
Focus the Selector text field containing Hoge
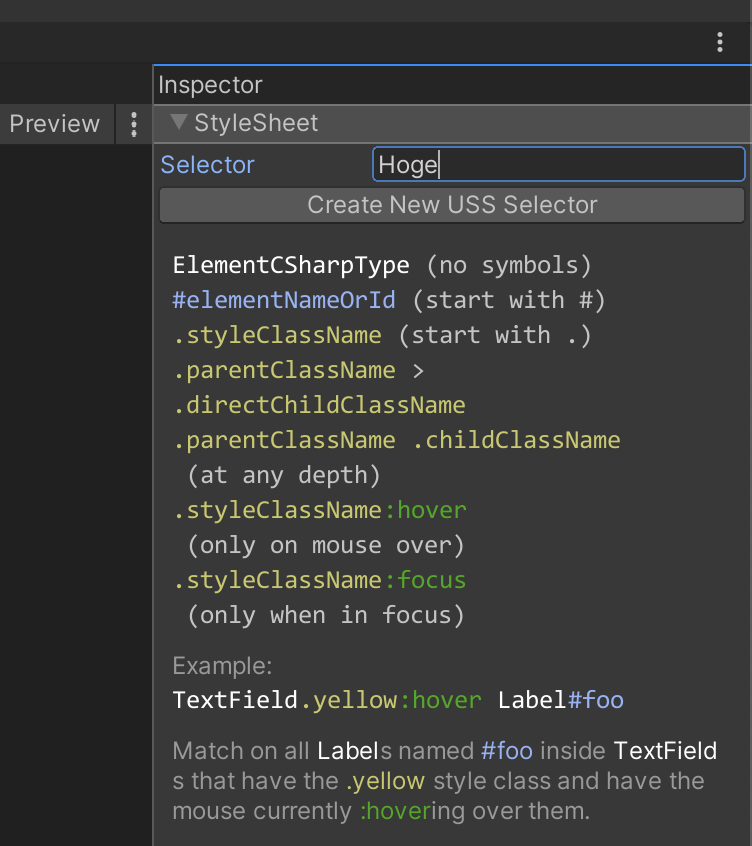(x=559, y=164)
